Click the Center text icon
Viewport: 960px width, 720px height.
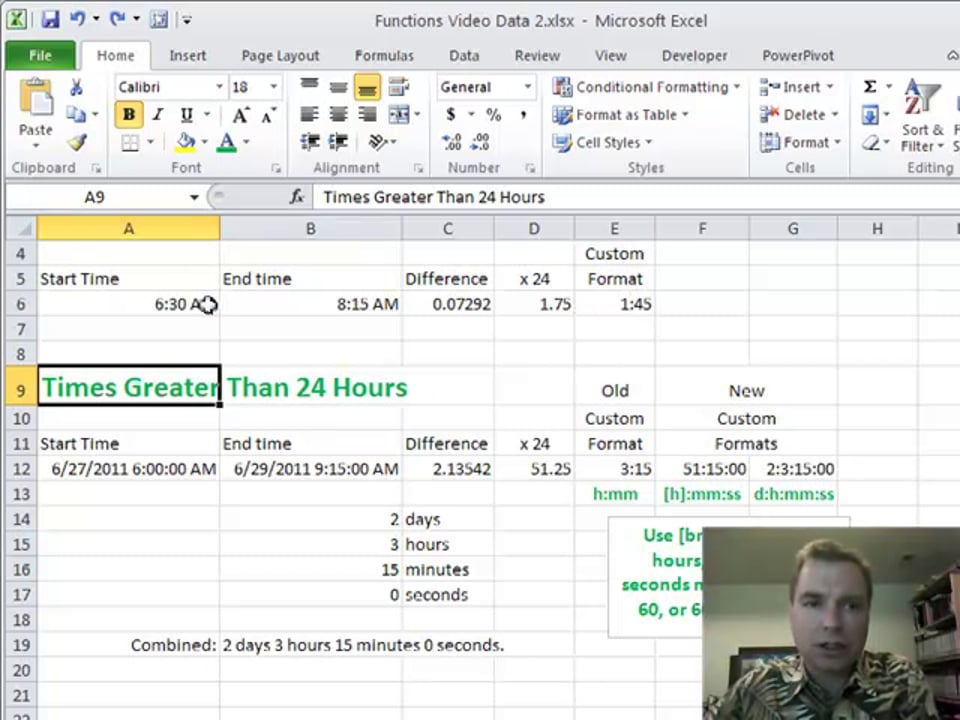338,114
